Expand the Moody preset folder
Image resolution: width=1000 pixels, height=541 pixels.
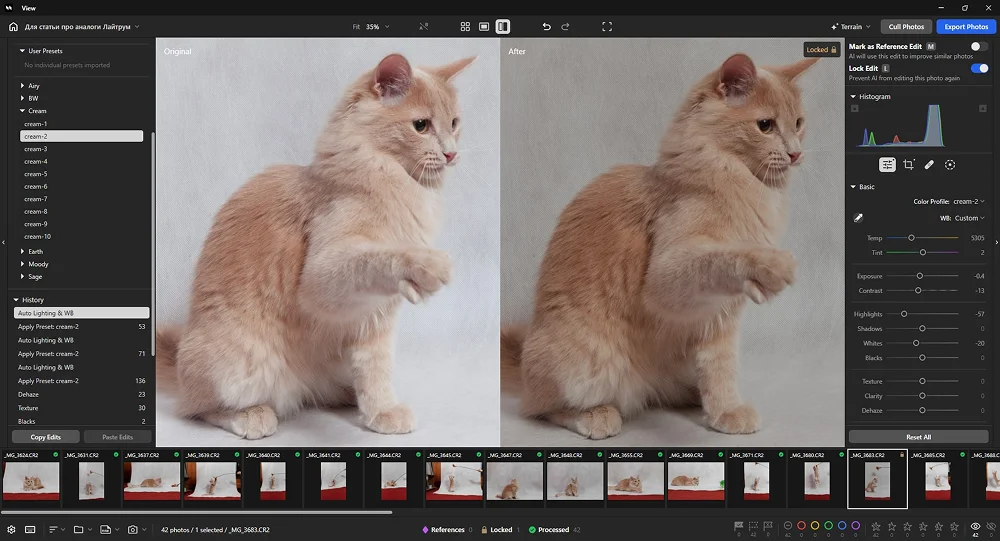38,264
